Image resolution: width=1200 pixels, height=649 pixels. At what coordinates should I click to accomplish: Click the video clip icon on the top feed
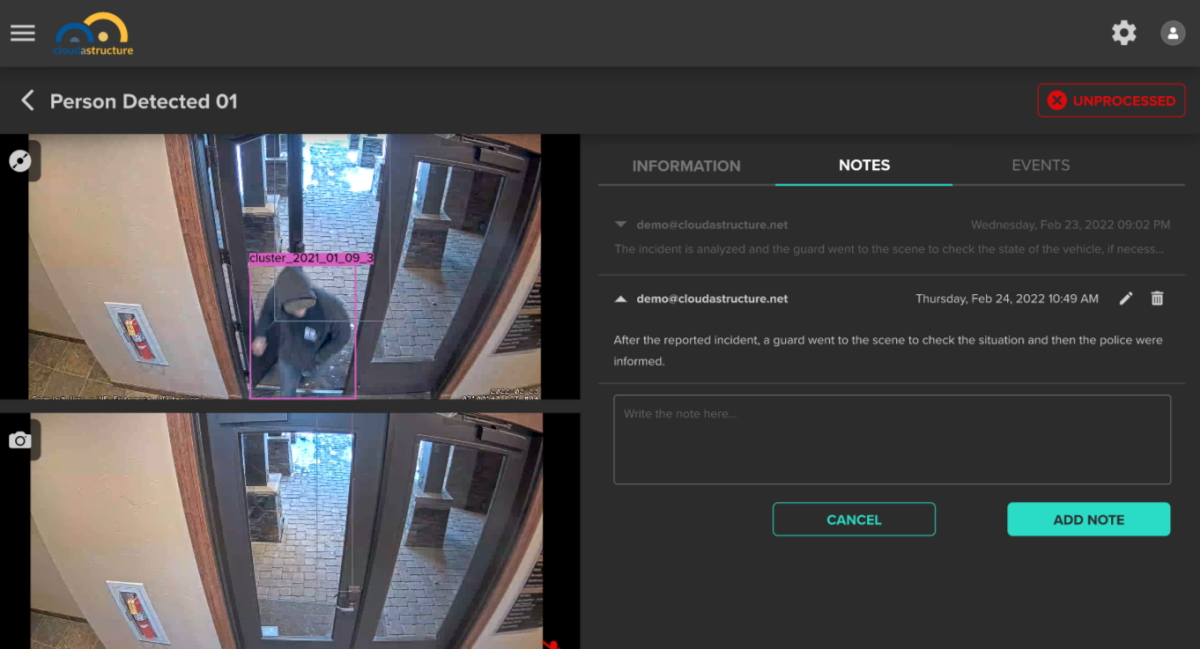[x=20, y=160]
